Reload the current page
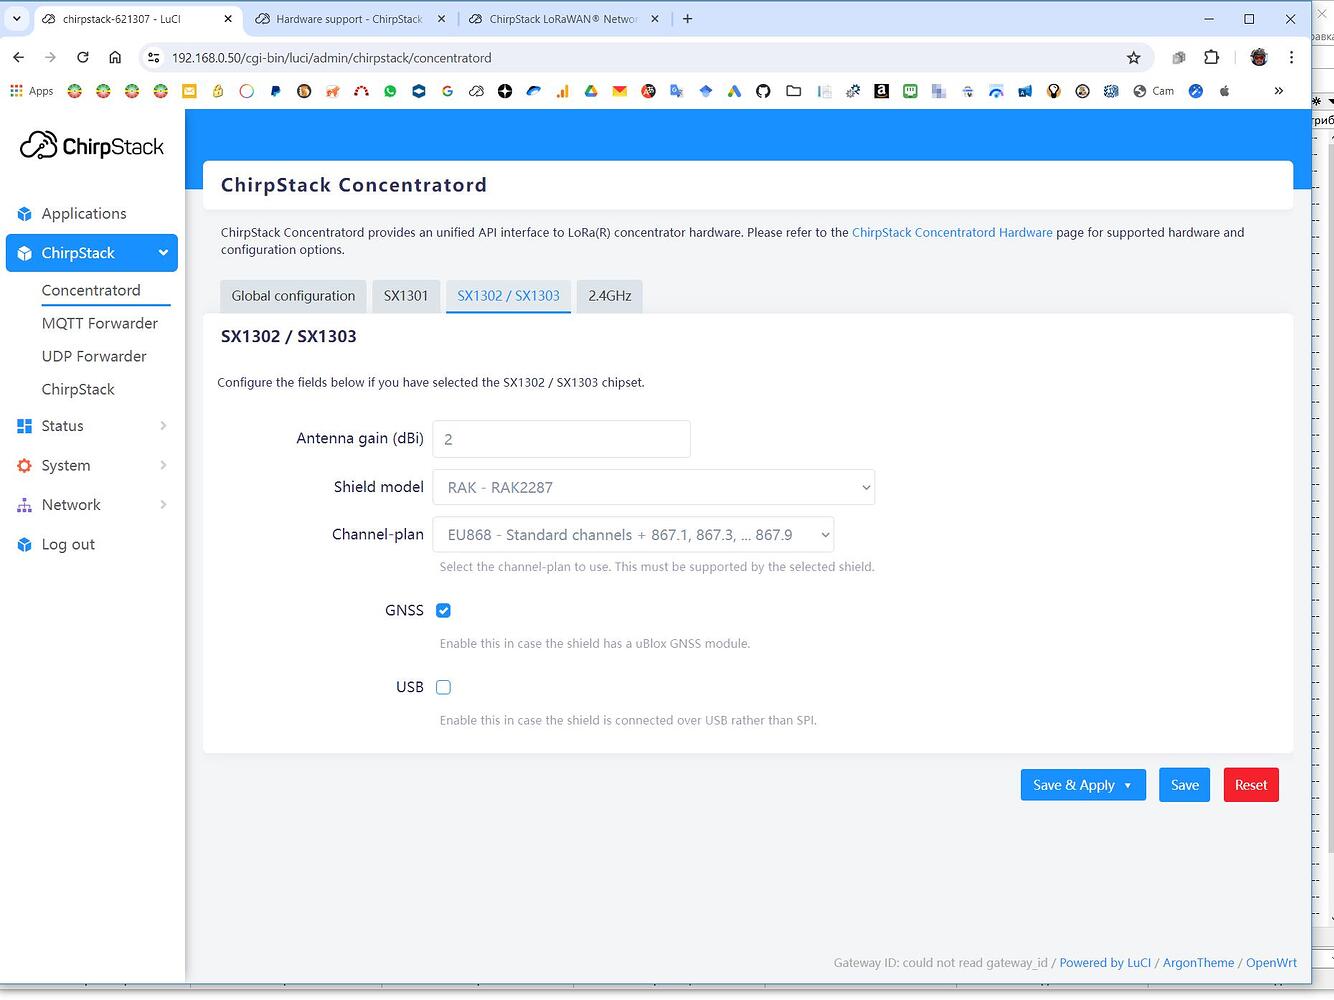Screen dimensions: 1334x1000 pos(83,58)
